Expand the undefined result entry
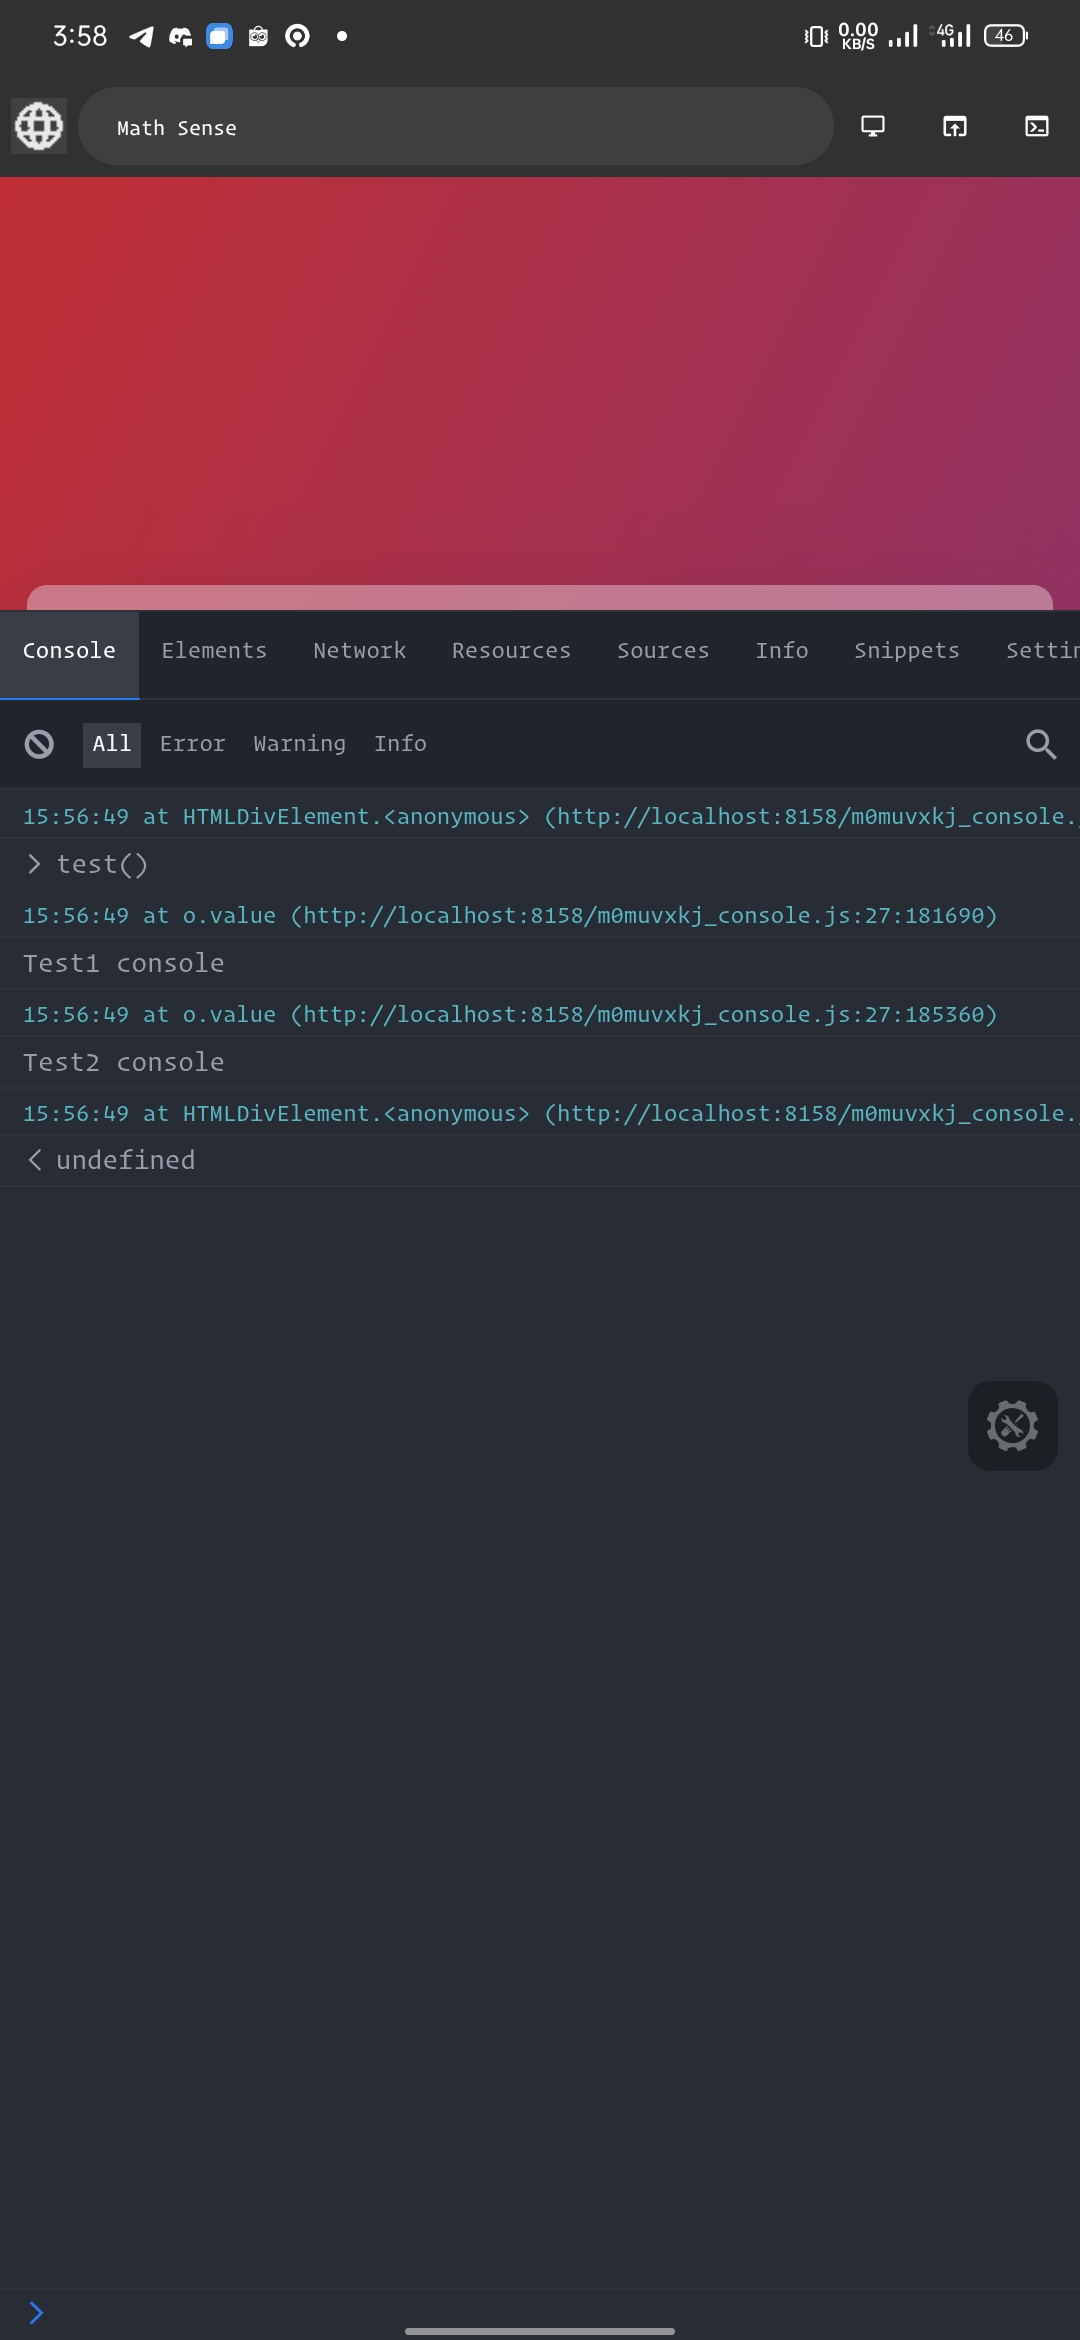 point(124,1159)
